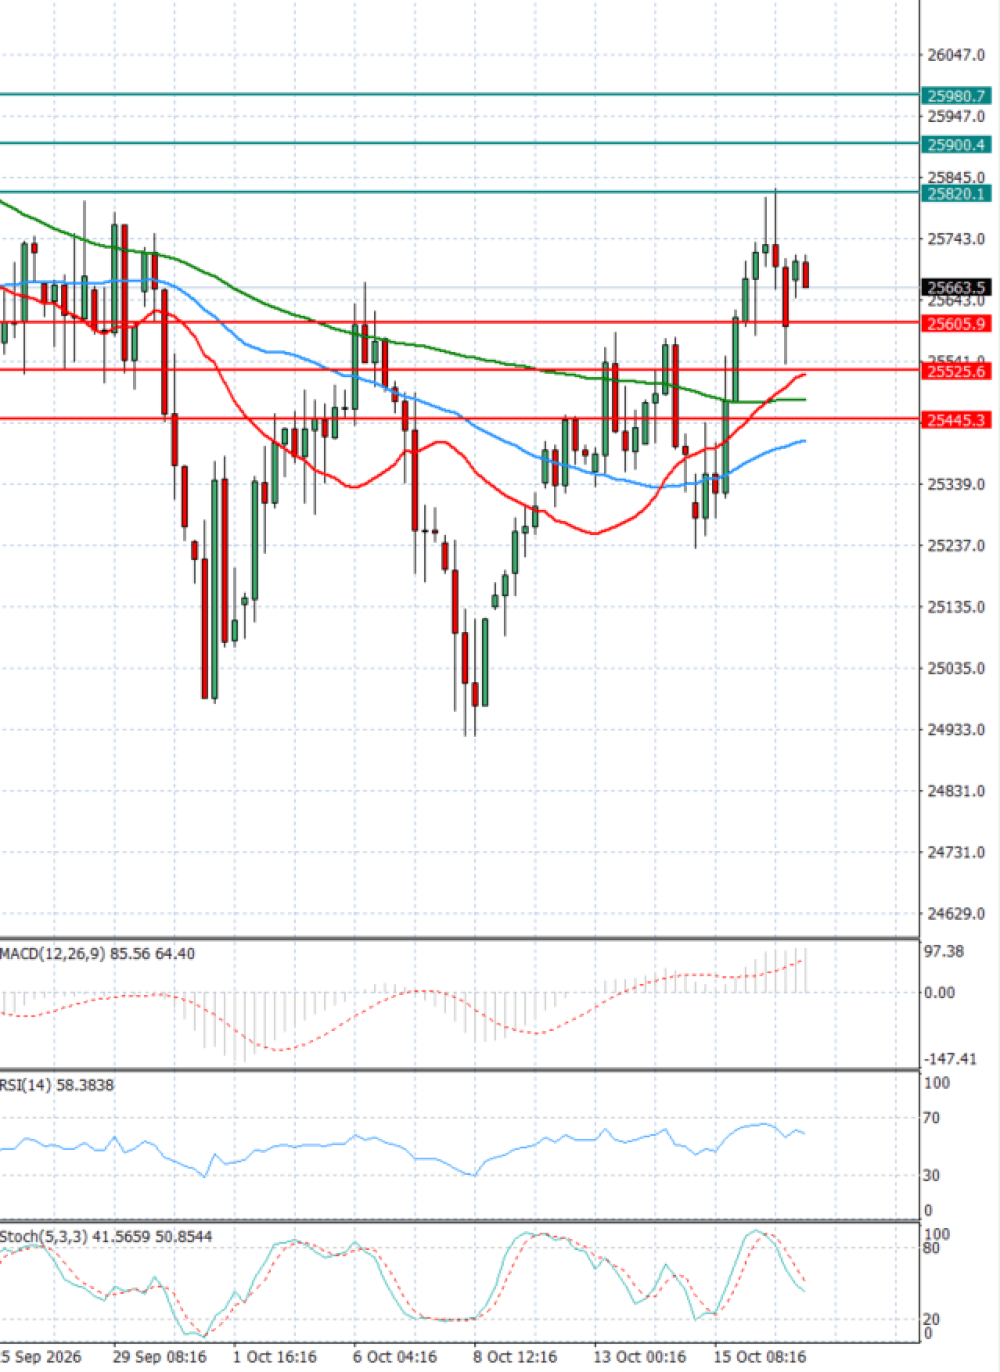Click the 1 Oct 16:16 date label
Image resolution: width=1000 pixels, height=1372 pixels.
275,1357
